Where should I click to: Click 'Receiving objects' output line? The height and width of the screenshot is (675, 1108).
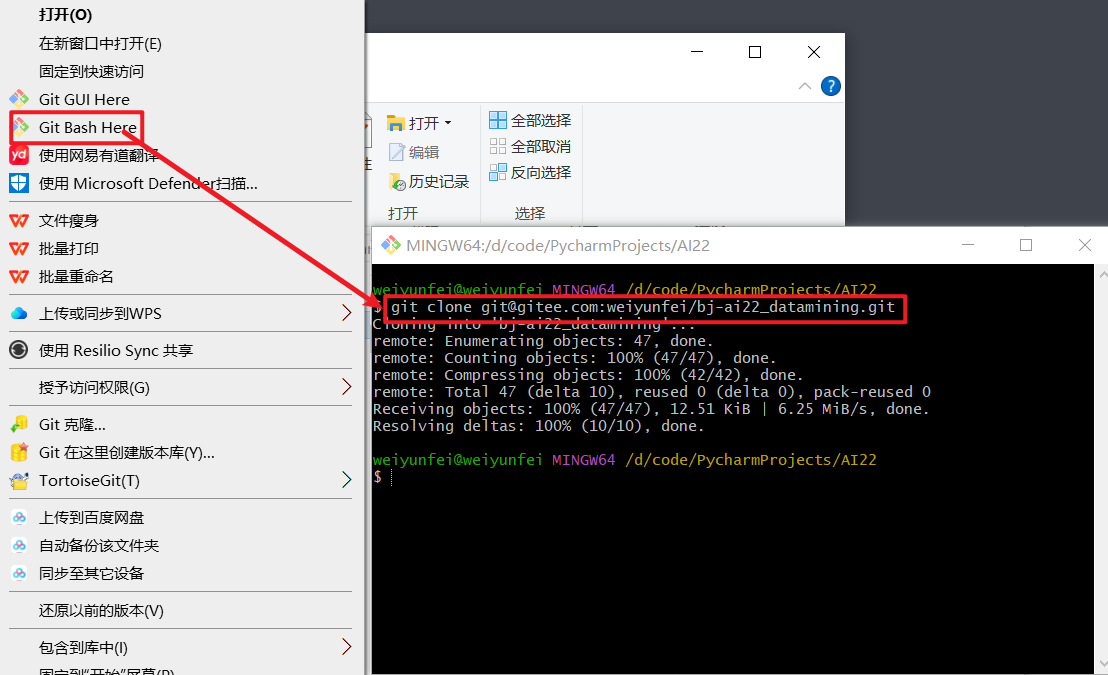coord(651,409)
